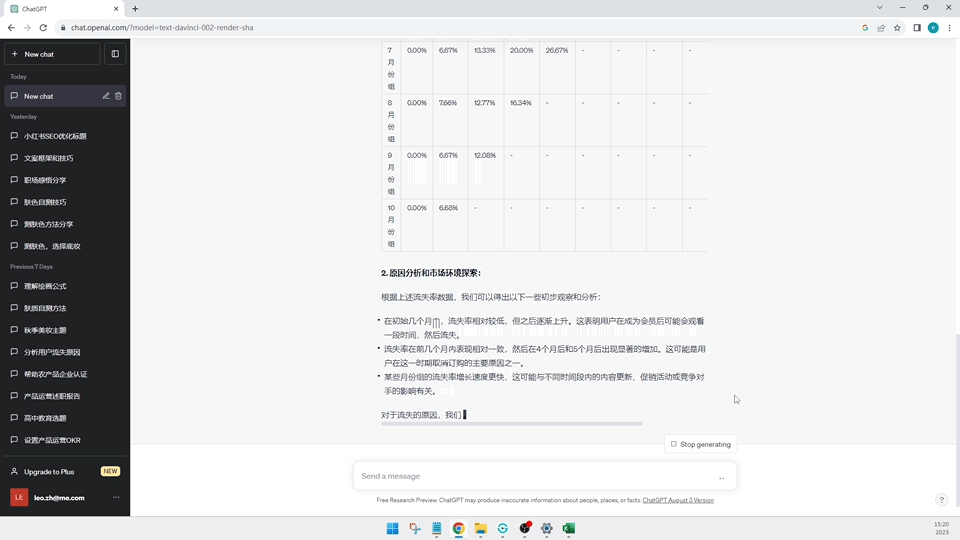960x540 pixels.
Task: Open Excel from the taskbar
Action: click(569, 528)
